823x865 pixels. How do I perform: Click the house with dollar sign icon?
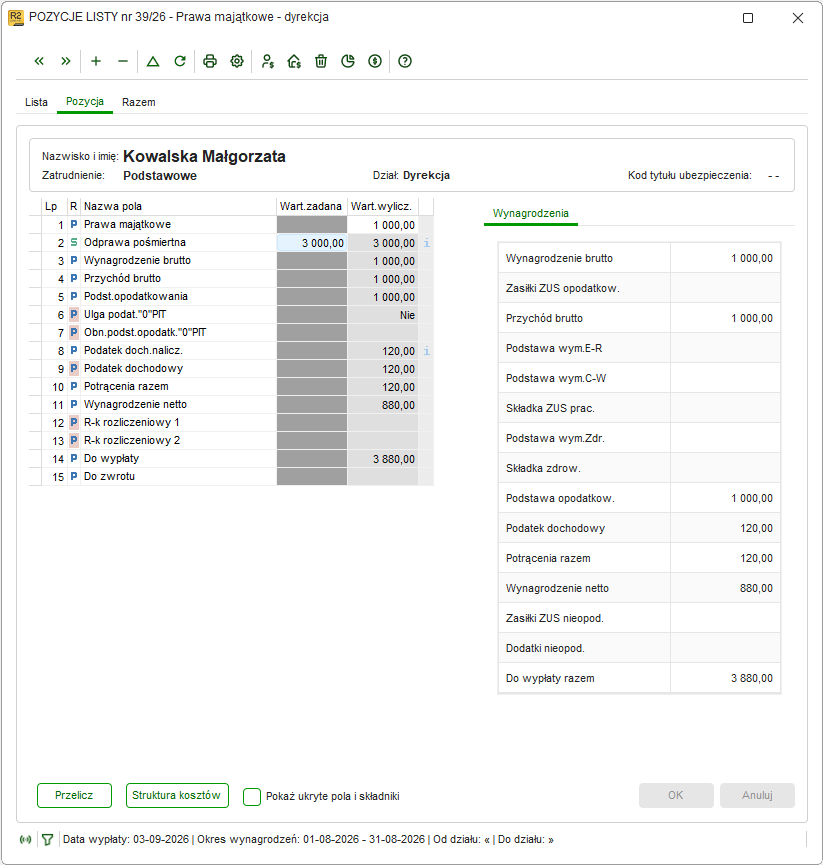tap(294, 61)
